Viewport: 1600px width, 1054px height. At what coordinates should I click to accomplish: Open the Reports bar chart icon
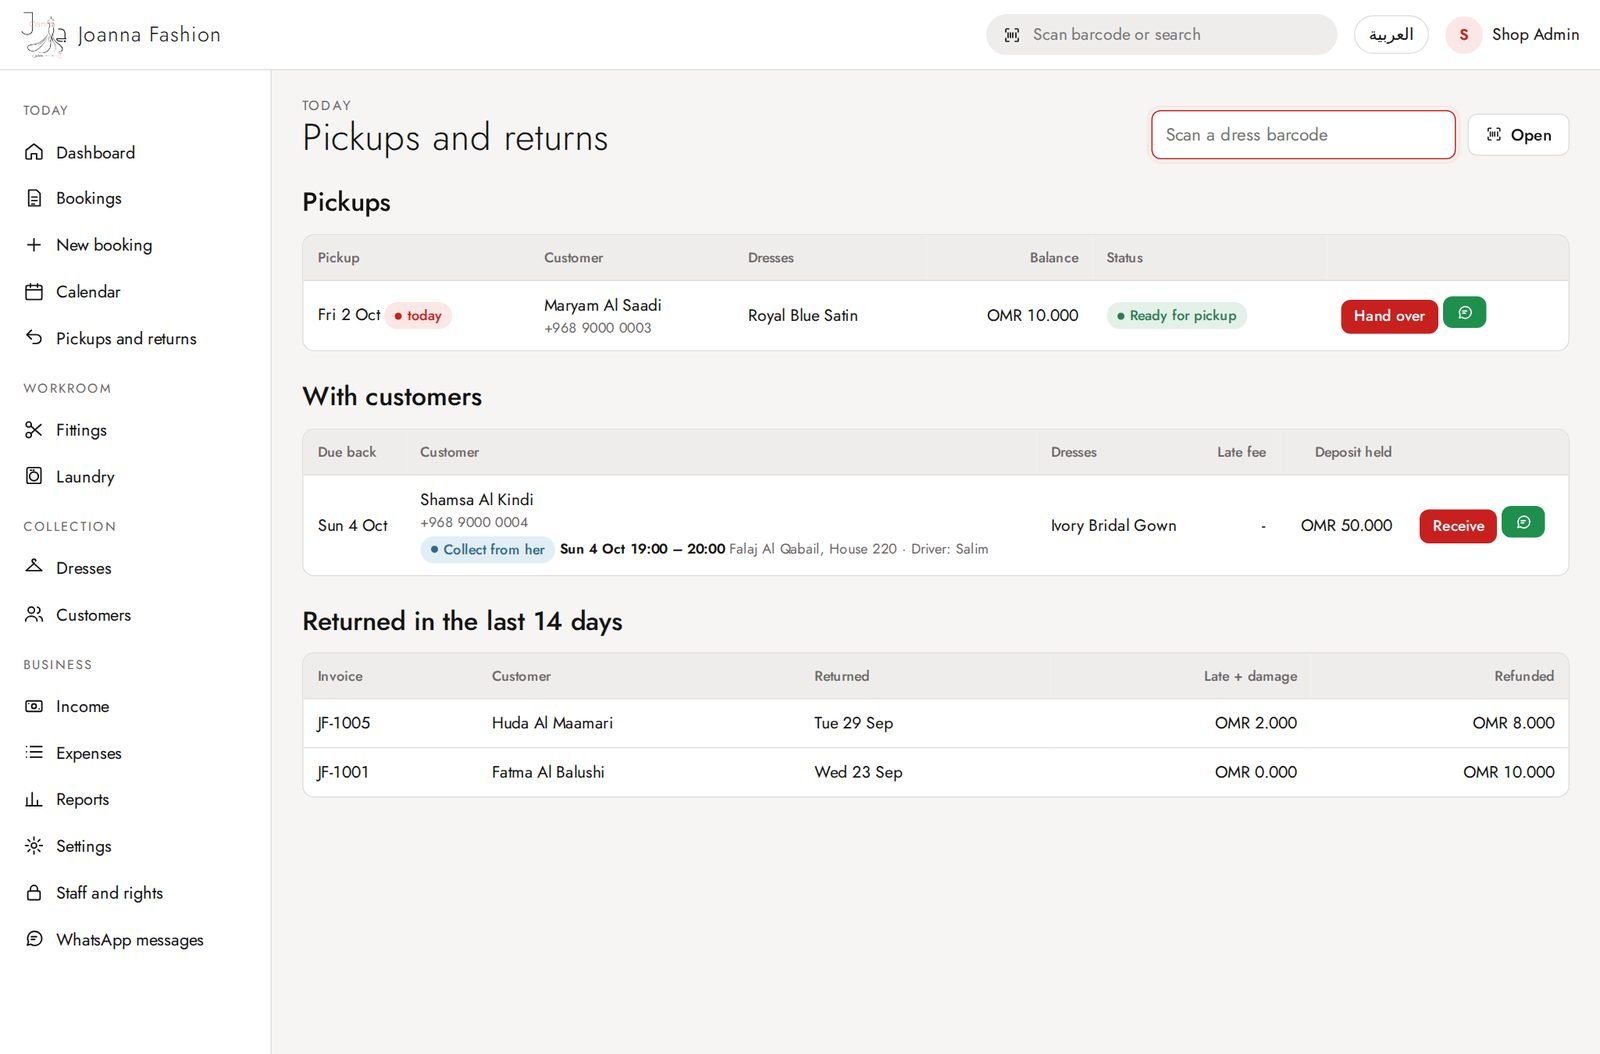pyautogui.click(x=34, y=799)
